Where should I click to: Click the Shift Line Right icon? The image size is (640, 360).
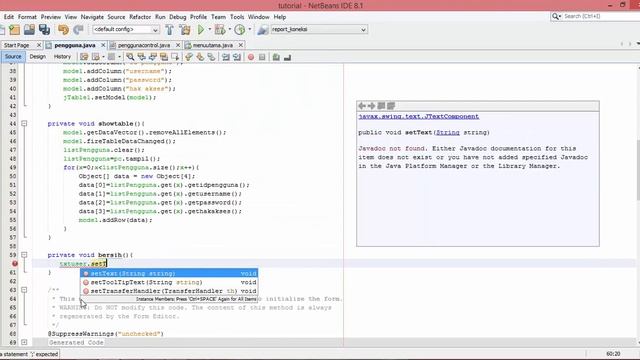point(237,57)
